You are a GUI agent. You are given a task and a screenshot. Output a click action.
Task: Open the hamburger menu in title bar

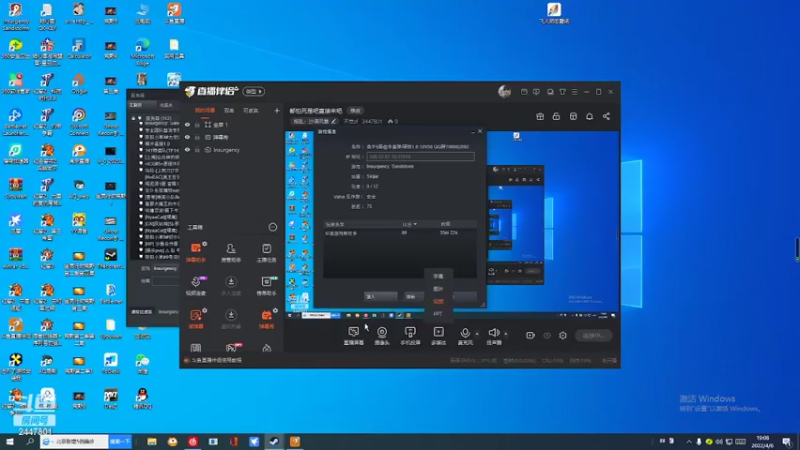[574, 92]
